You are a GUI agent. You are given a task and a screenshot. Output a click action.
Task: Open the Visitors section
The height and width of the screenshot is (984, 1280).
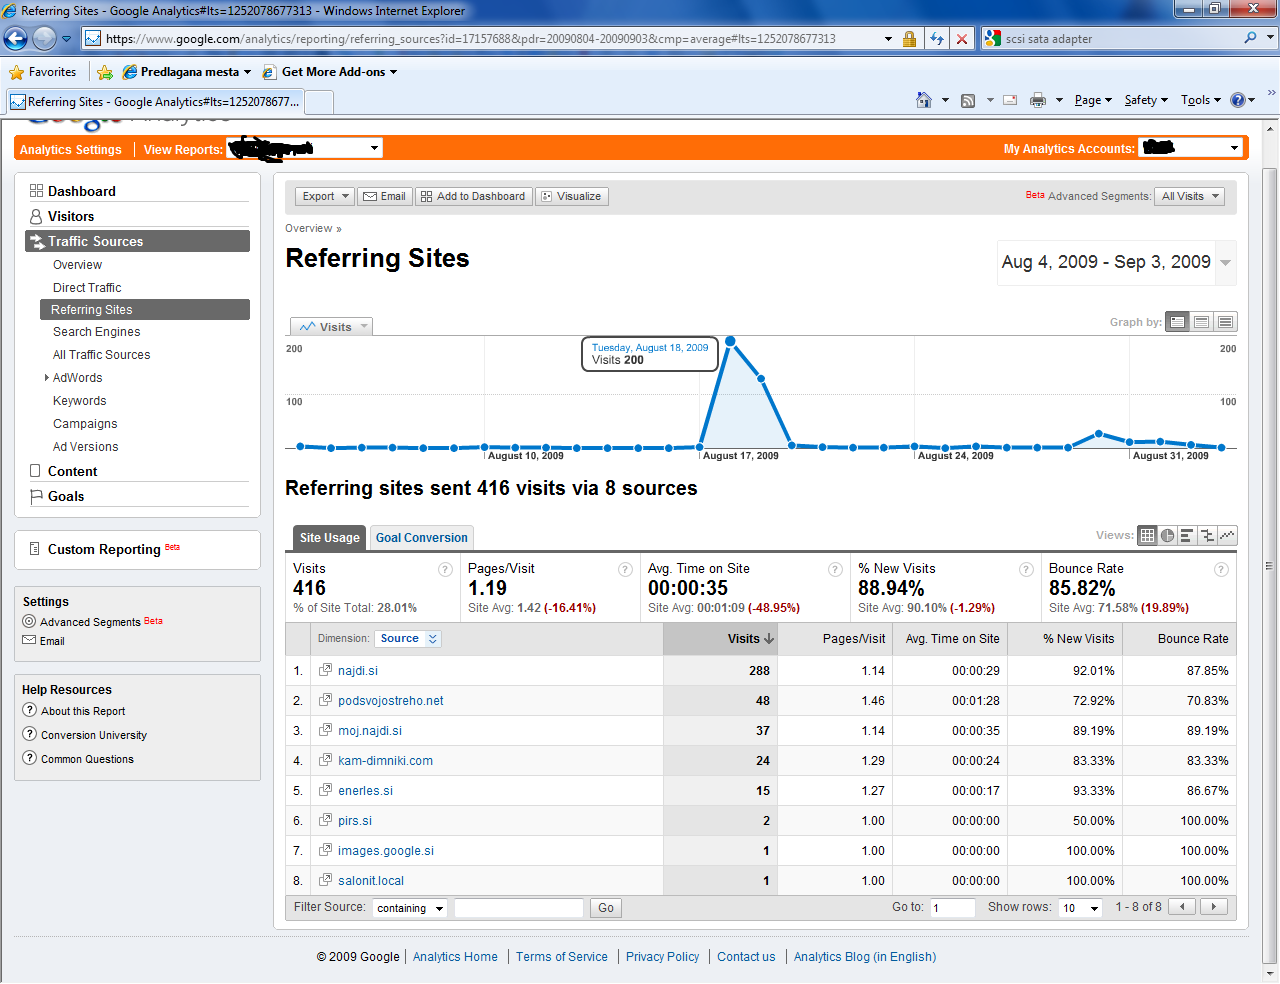pyautogui.click(x=71, y=216)
